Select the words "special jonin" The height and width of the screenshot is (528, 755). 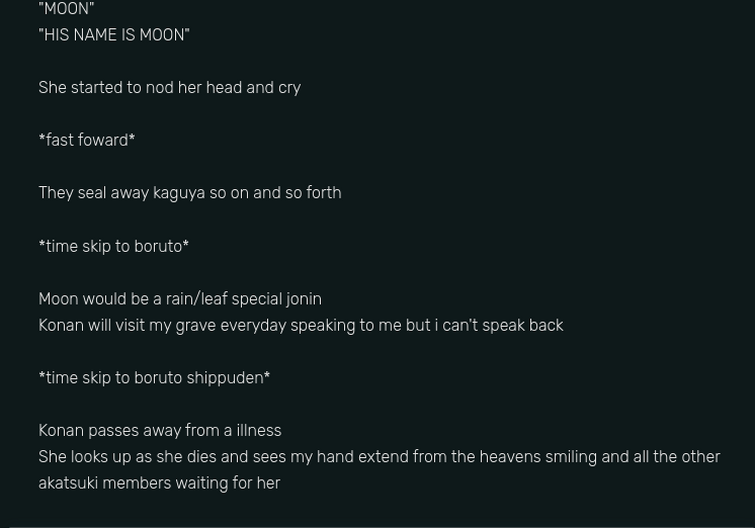[276, 299]
